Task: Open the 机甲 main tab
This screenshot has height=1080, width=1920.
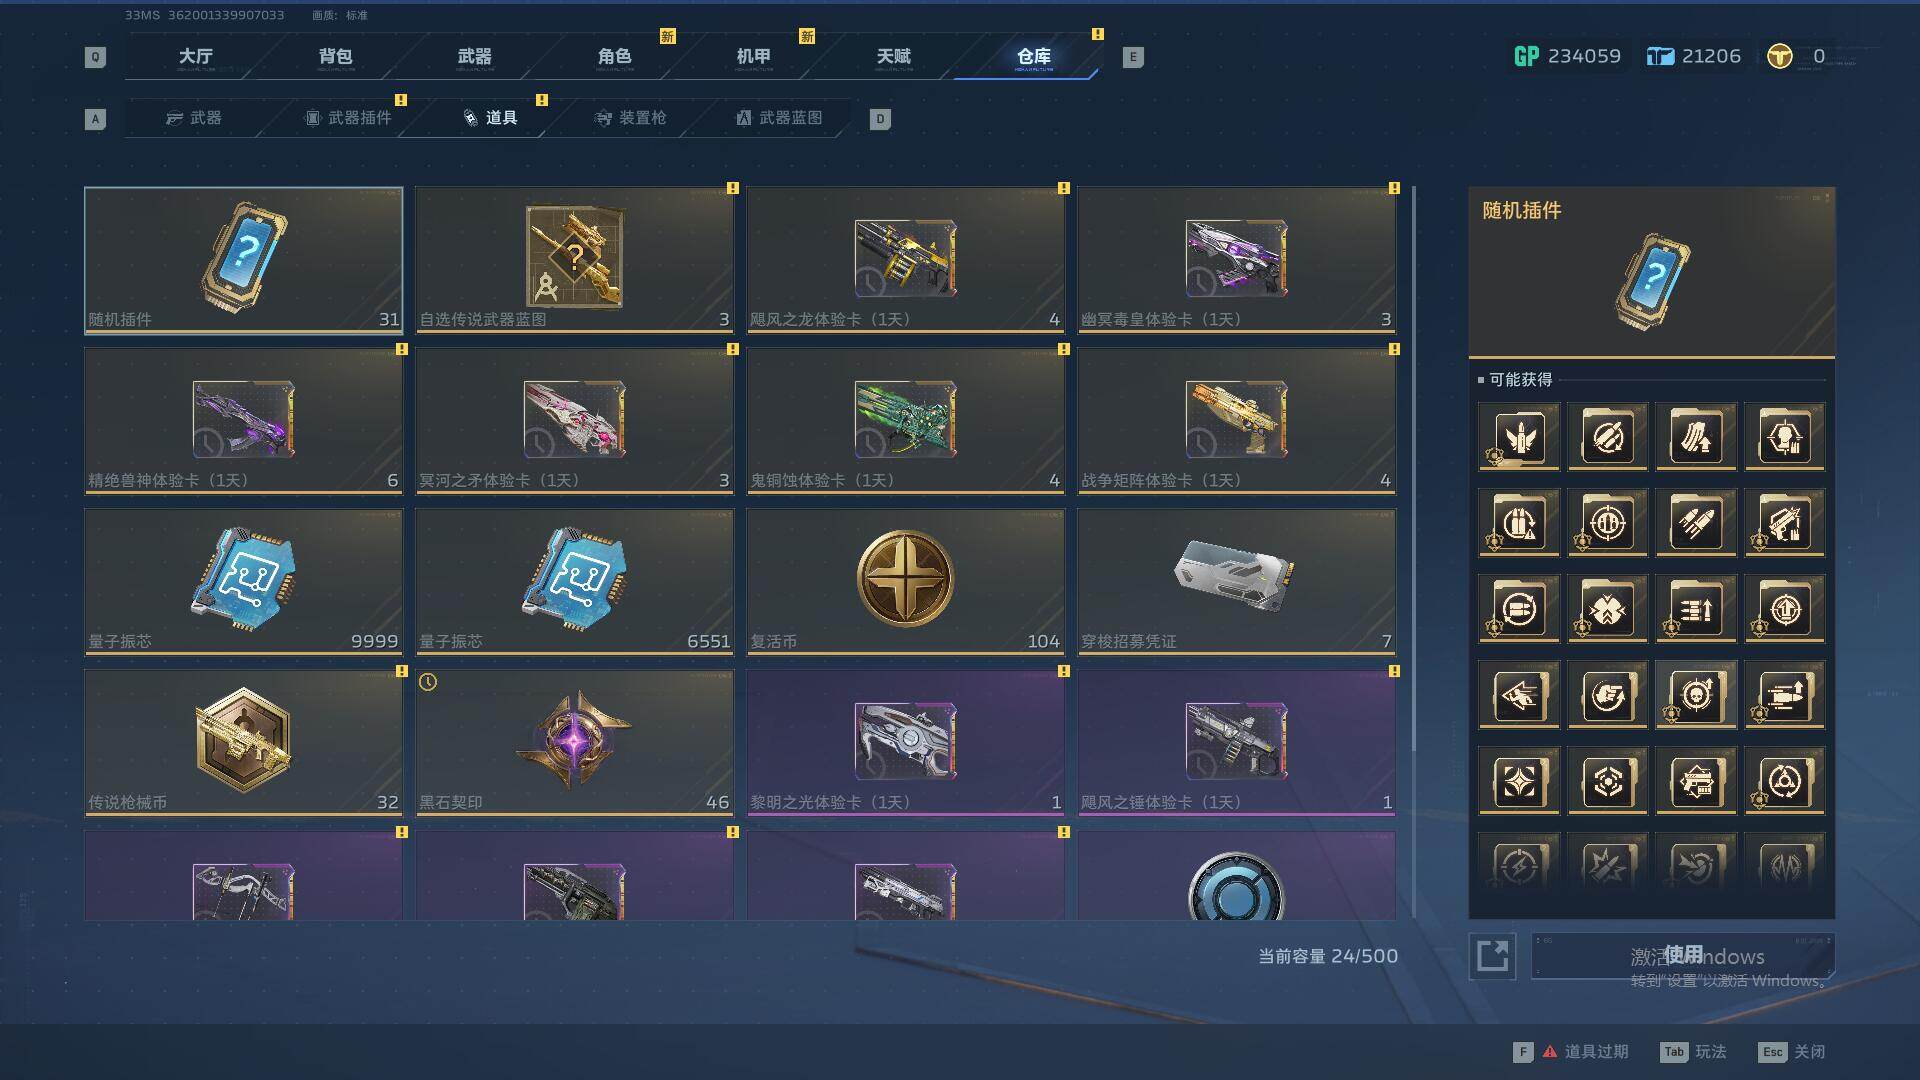Action: (x=753, y=57)
